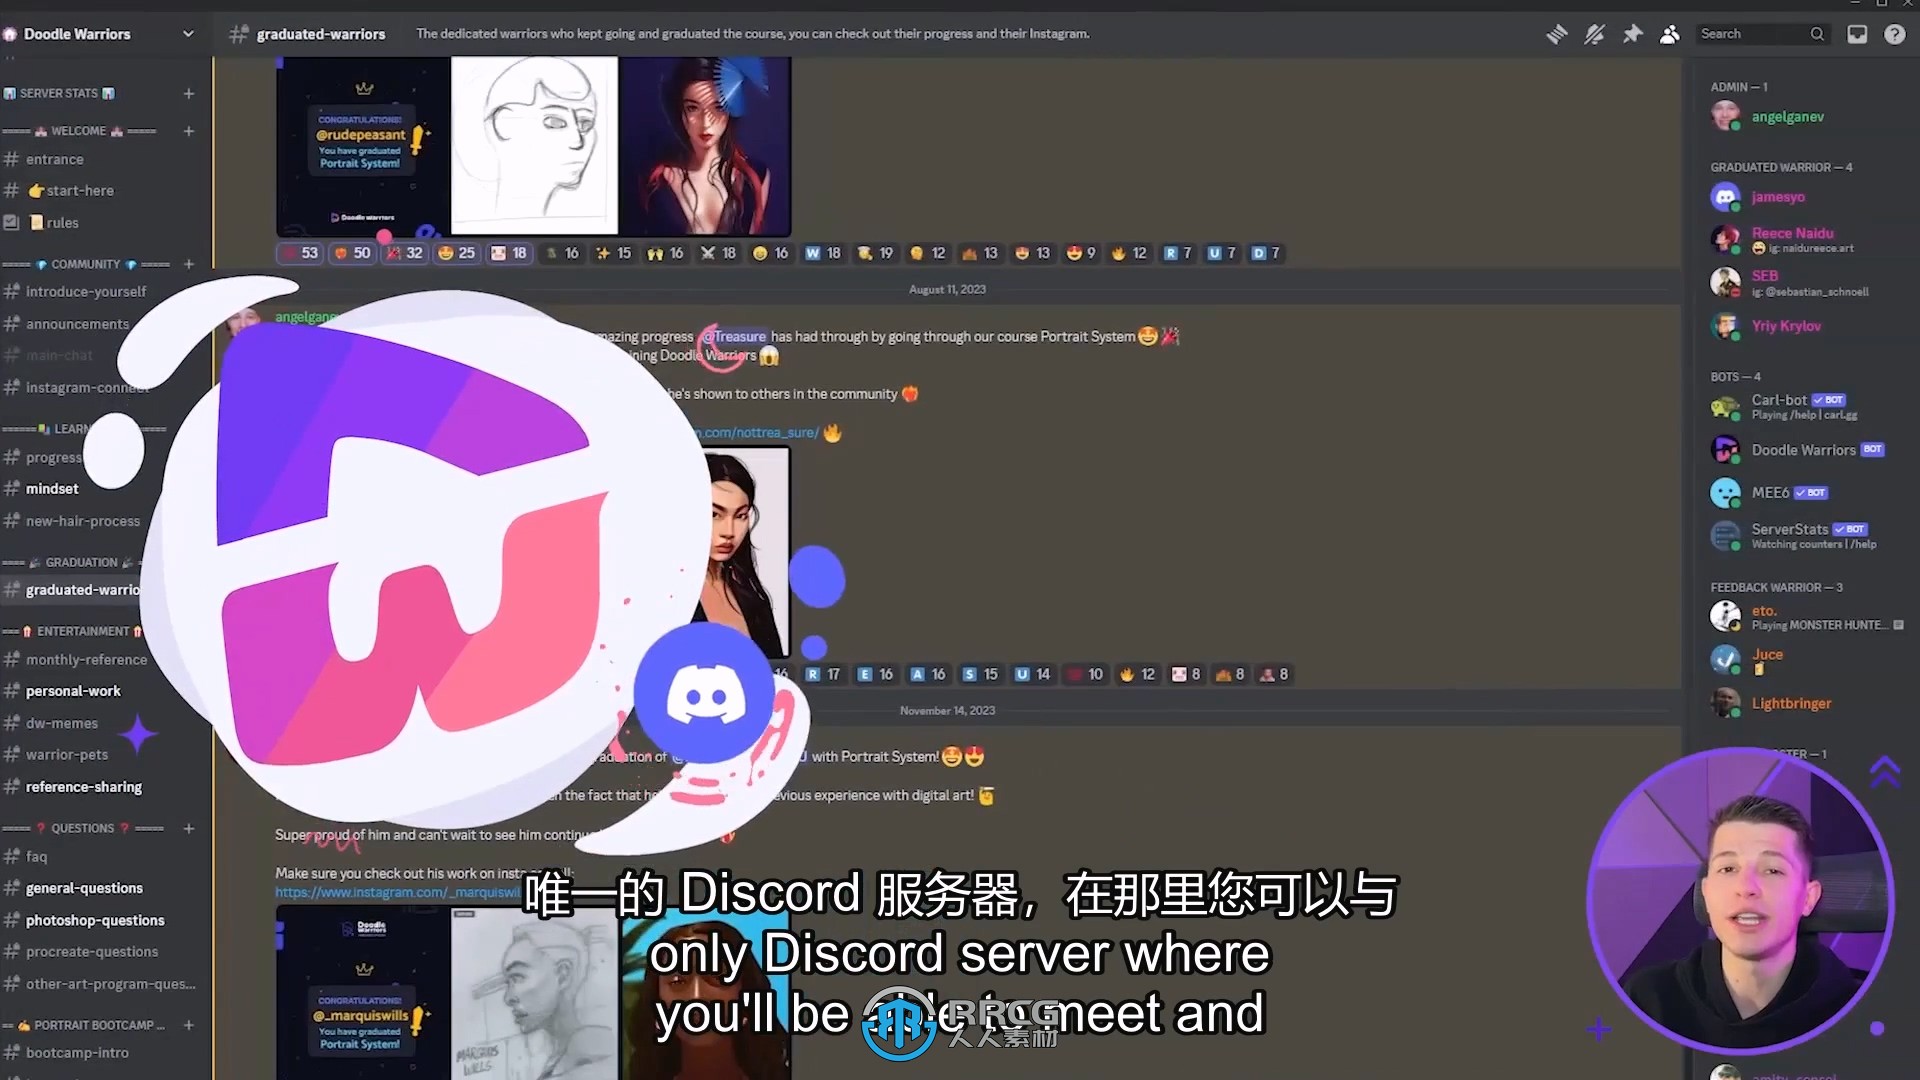Click the pin messages icon in toolbar
Screen dimensions: 1920x1080
[1633, 33]
